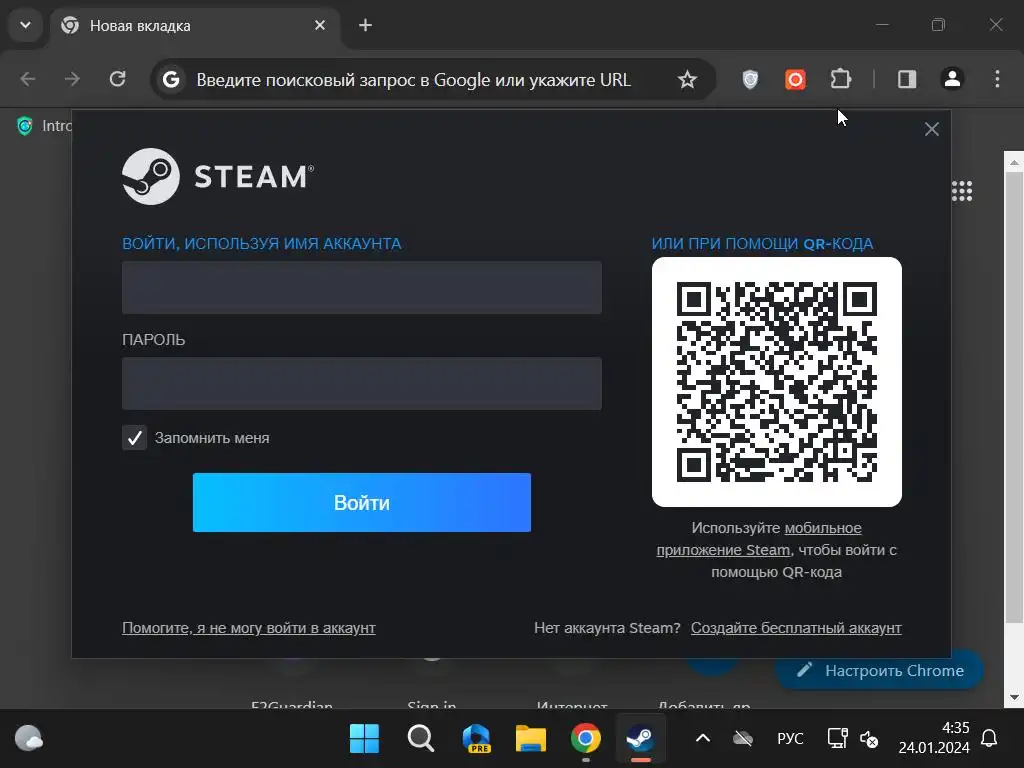
Task: Open the weather widget on the taskbar
Action: pyautogui.click(x=29, y=739)
